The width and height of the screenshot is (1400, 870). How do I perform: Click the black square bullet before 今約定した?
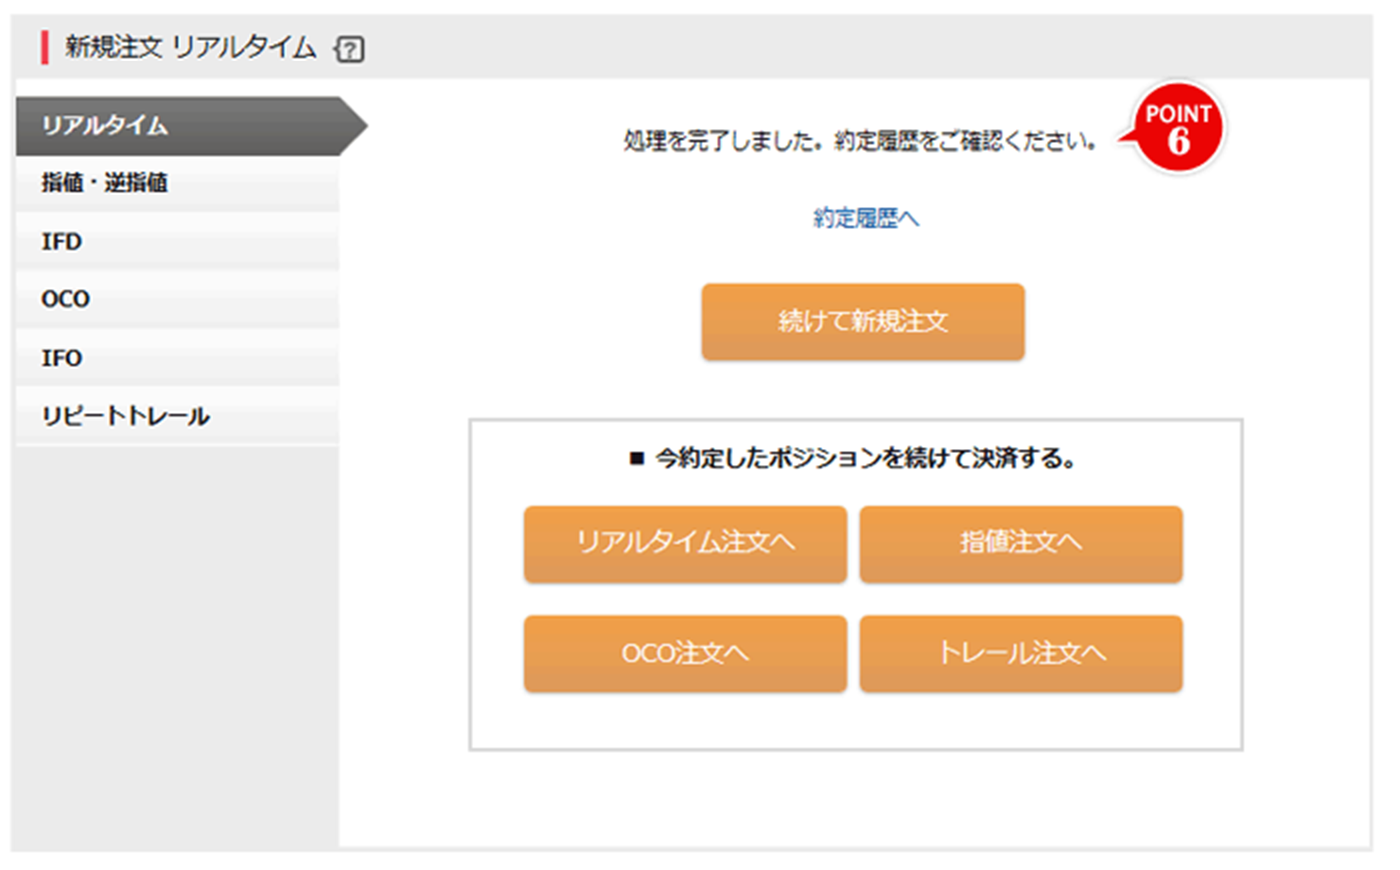(636, 459)
